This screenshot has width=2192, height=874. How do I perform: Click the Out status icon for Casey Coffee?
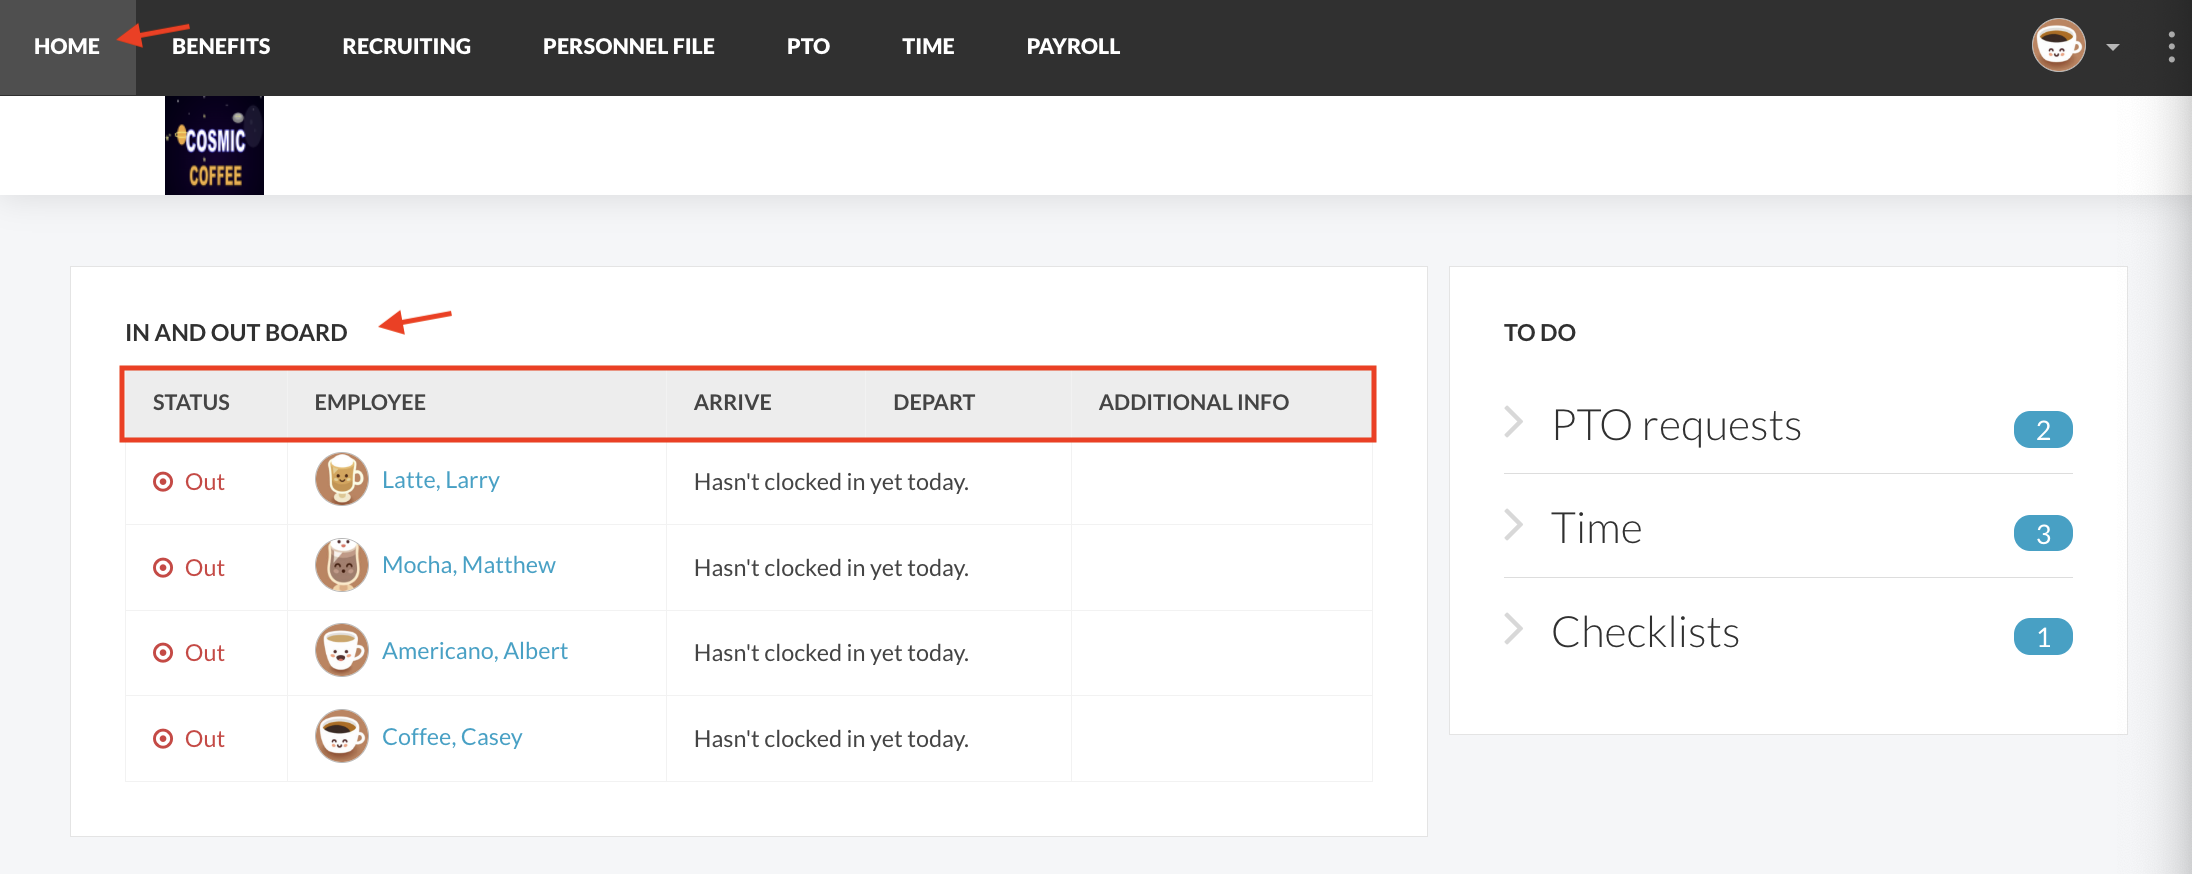163,739
